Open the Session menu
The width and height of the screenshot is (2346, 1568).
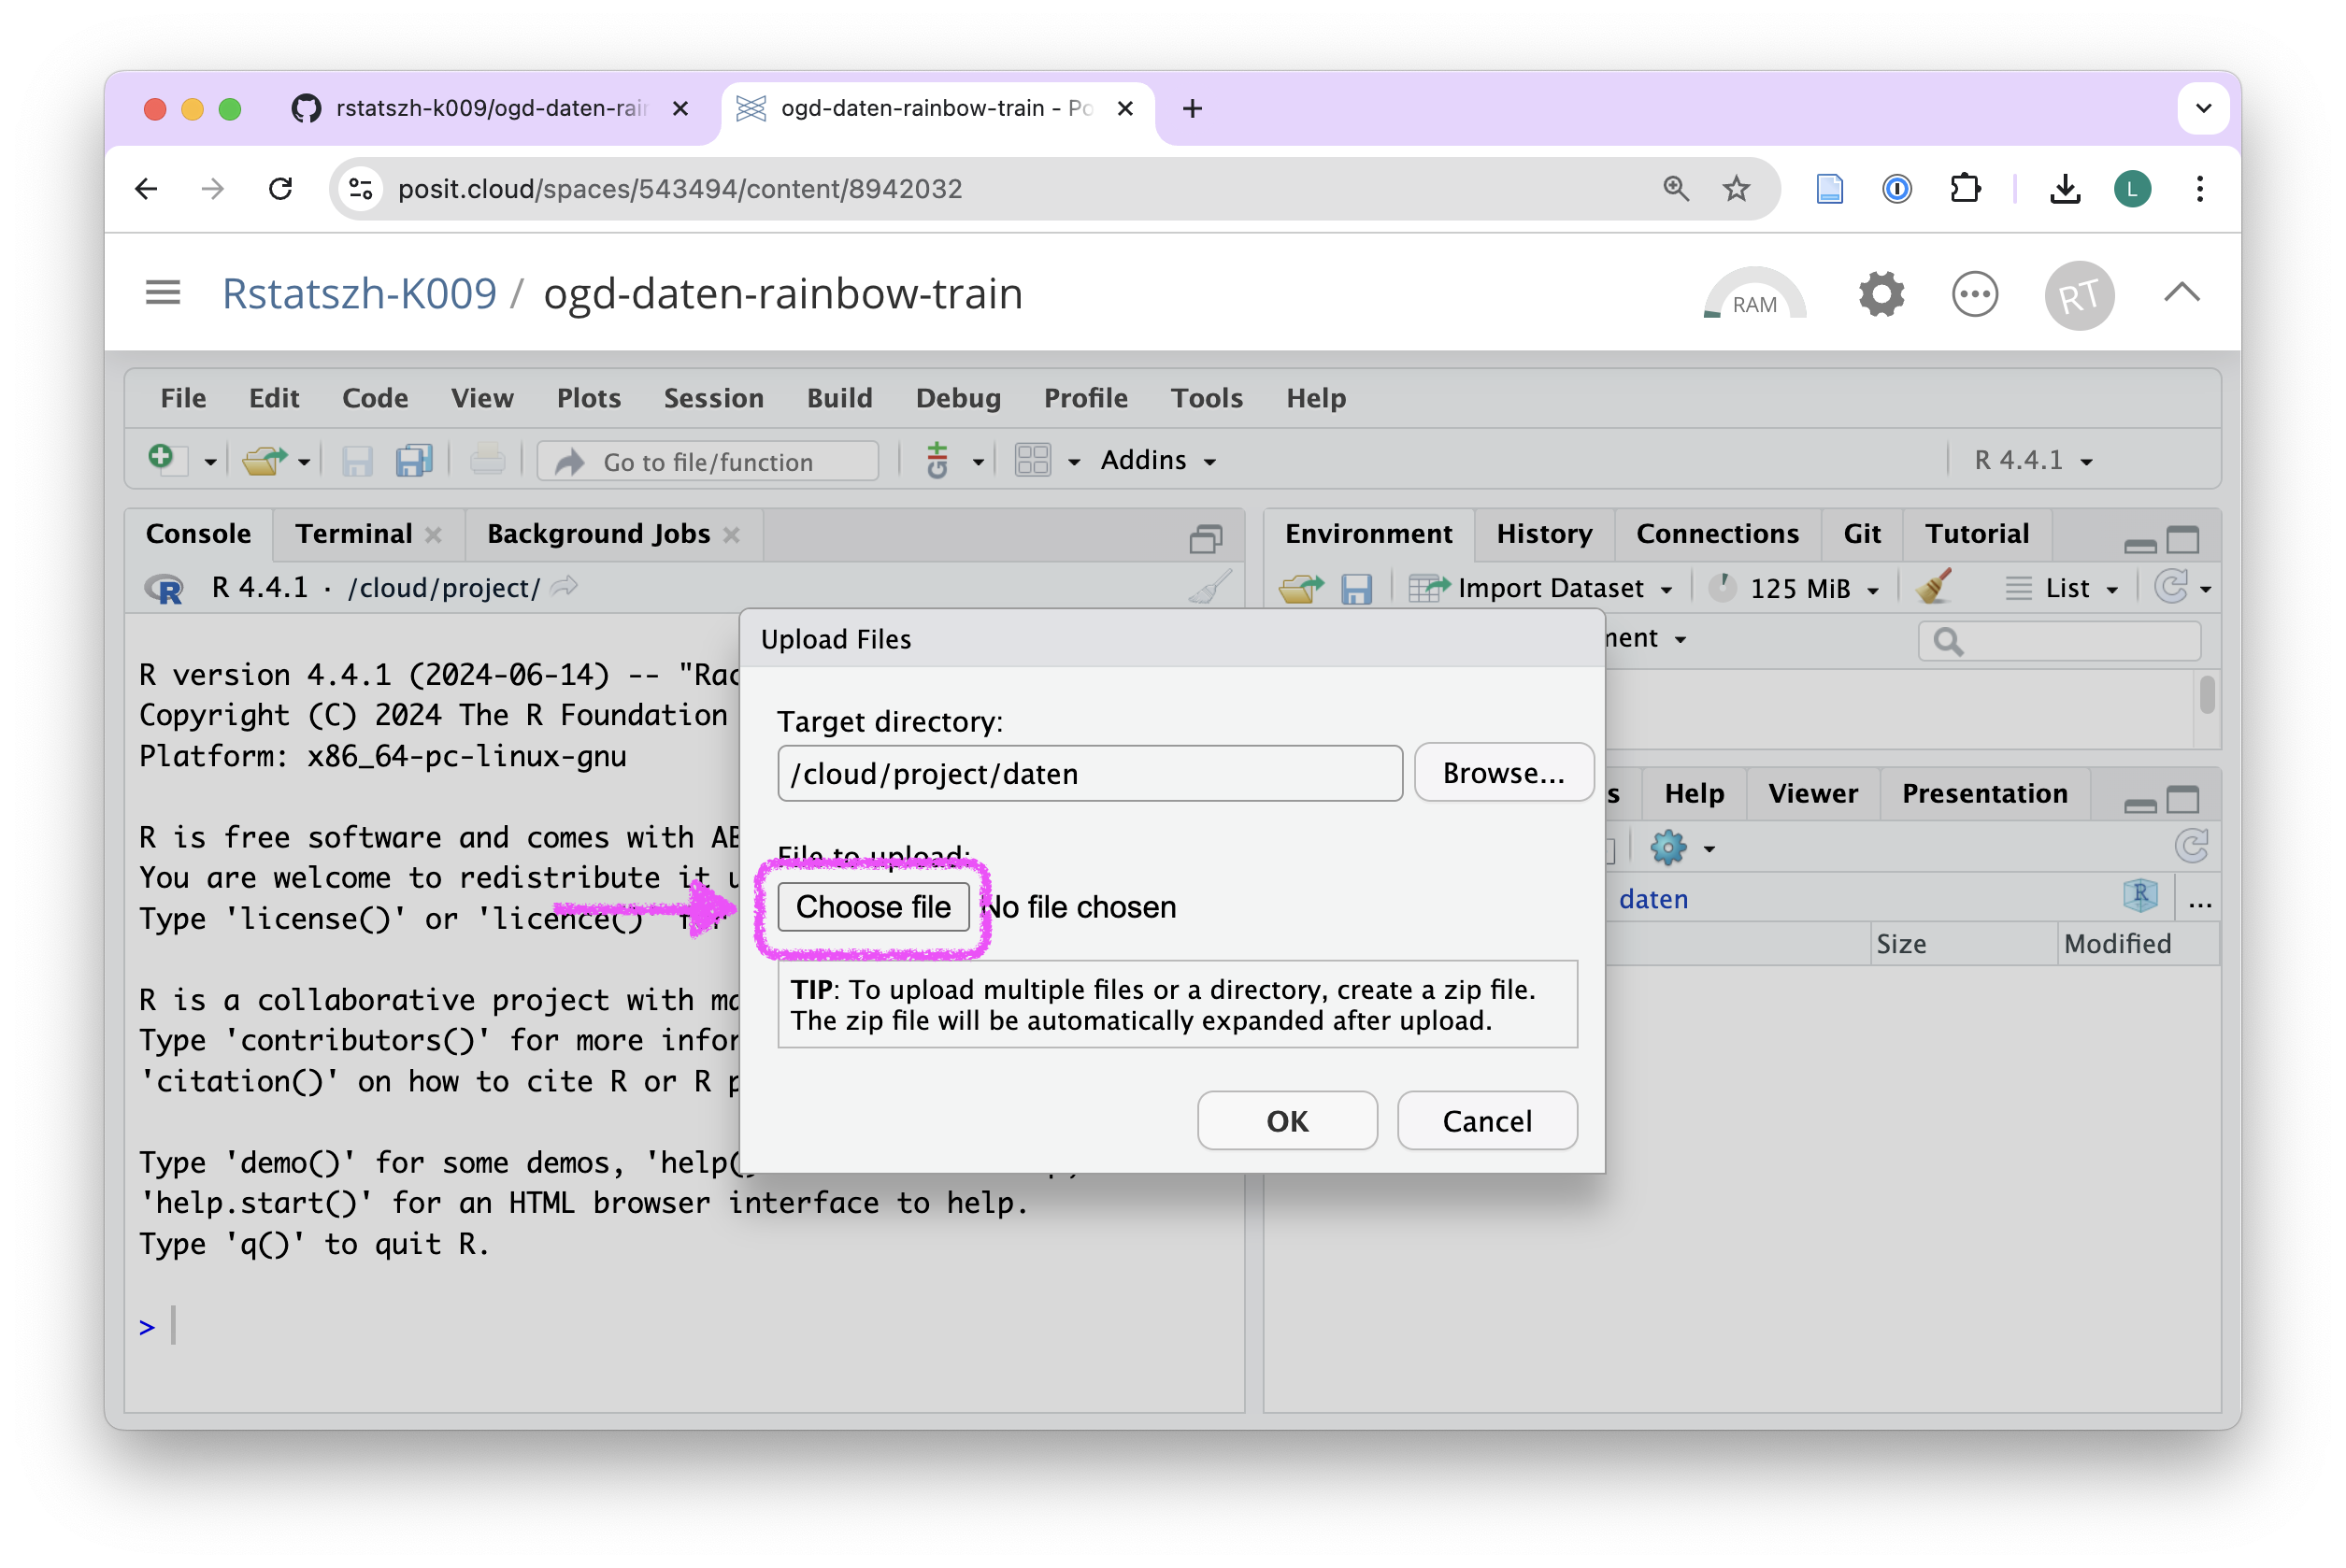(714, 398)
